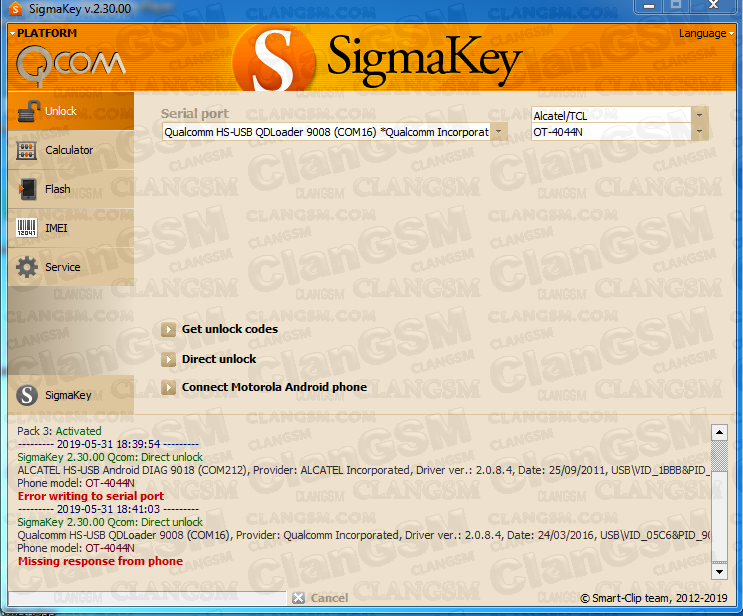Image resolution: width=743 pixels, height=616 pixels.
Task: Click the SigmaKey title bar app icon
Action: pyautogui.click(x=16, y=9)
